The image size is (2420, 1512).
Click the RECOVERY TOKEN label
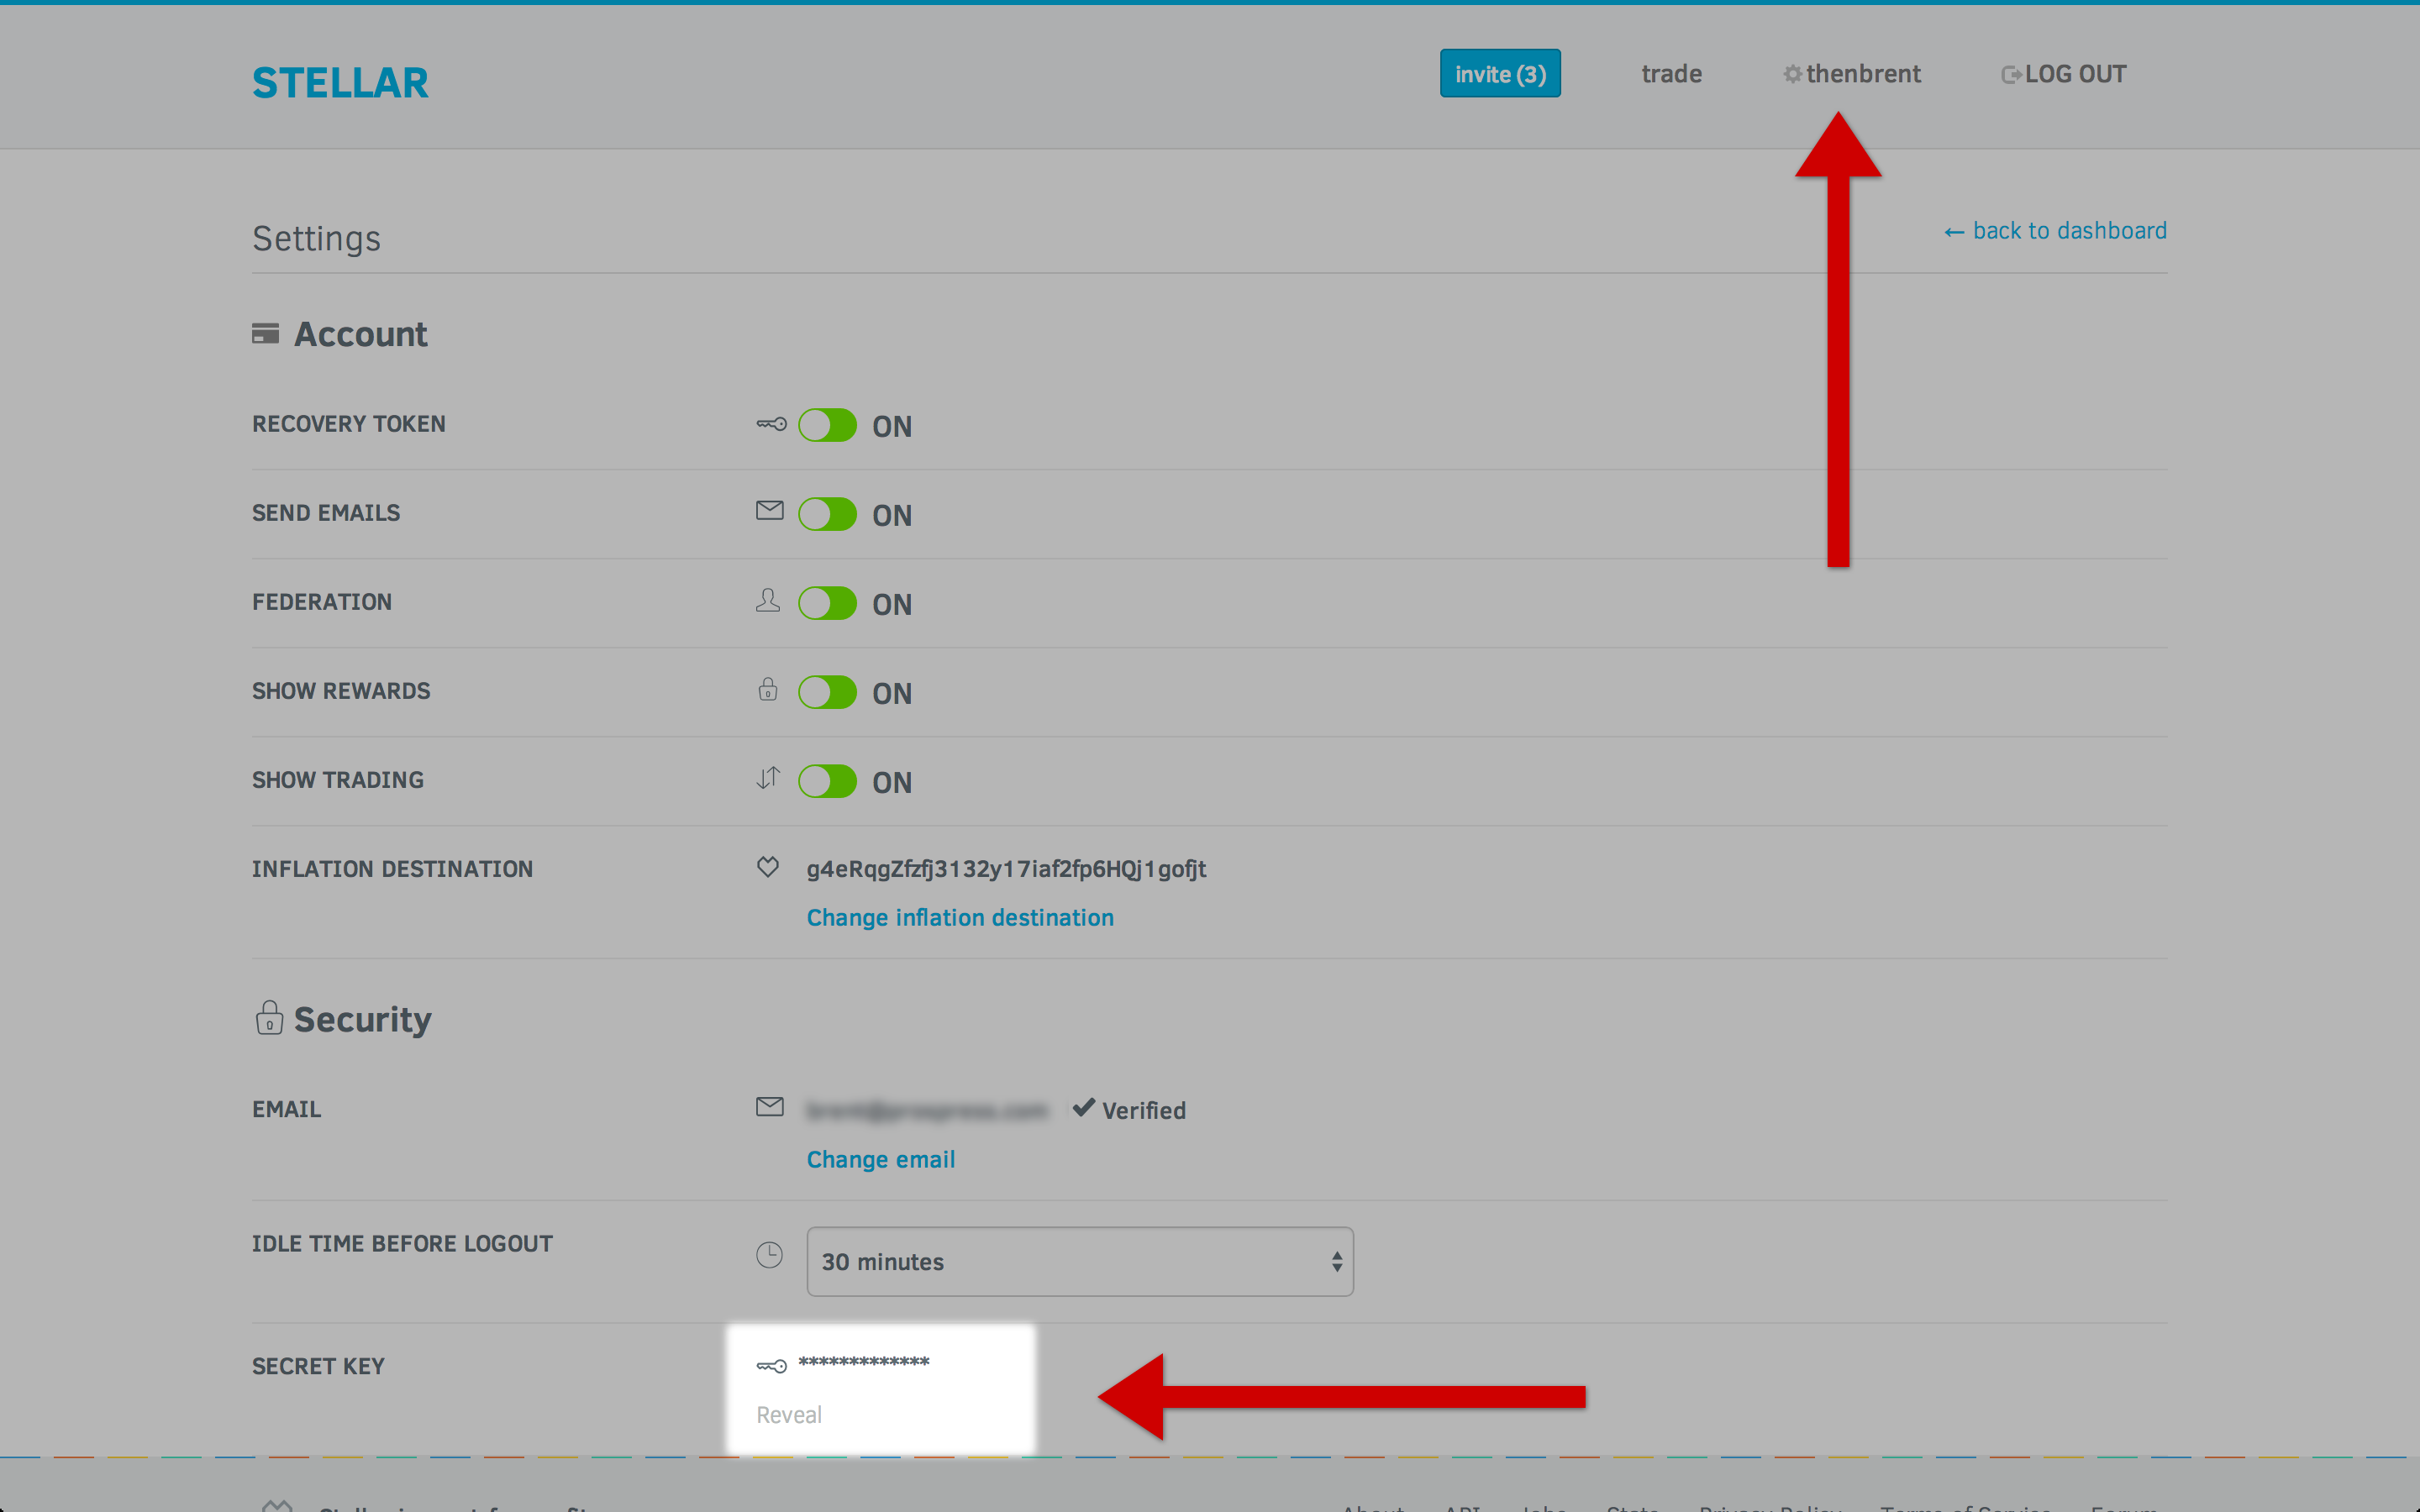tap(349, 424)
